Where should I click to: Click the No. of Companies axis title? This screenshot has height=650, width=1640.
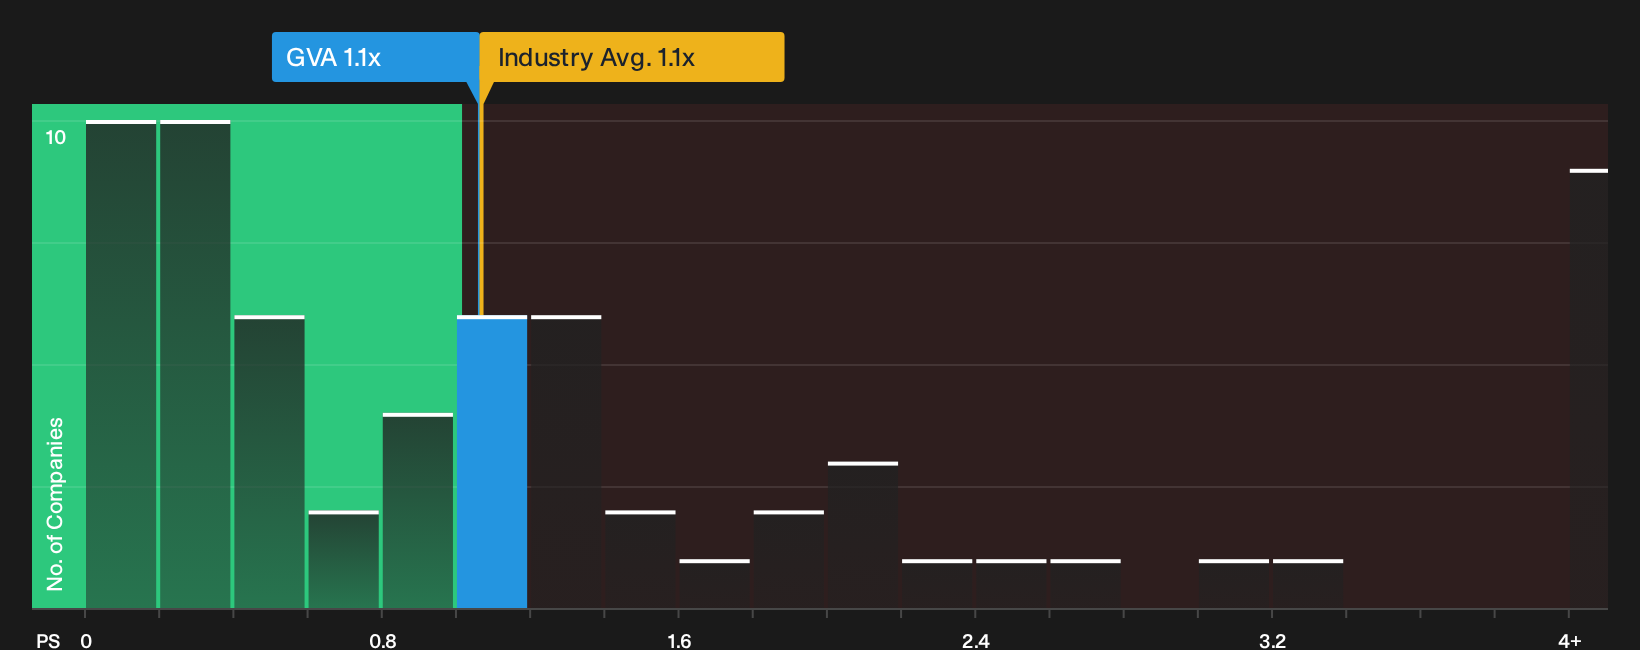[55, 504]
